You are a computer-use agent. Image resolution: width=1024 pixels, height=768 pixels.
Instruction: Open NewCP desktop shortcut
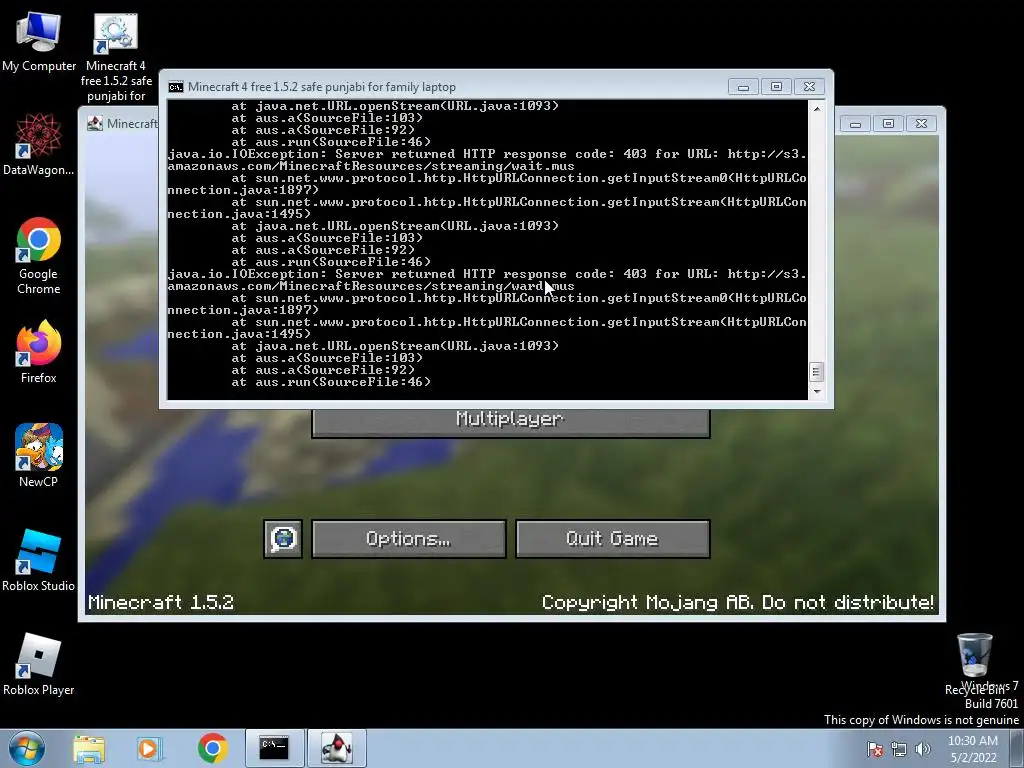point(39,456)
